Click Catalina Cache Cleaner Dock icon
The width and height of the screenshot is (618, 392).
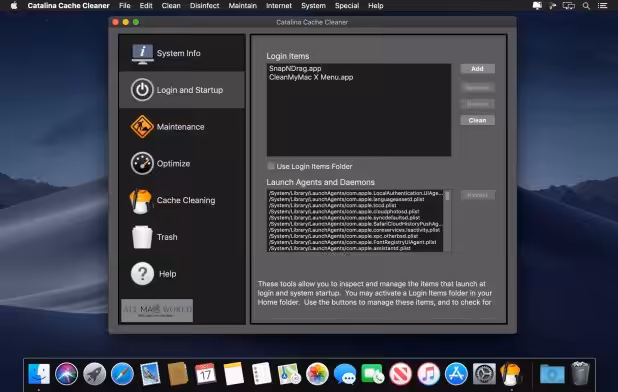(511, 373)
